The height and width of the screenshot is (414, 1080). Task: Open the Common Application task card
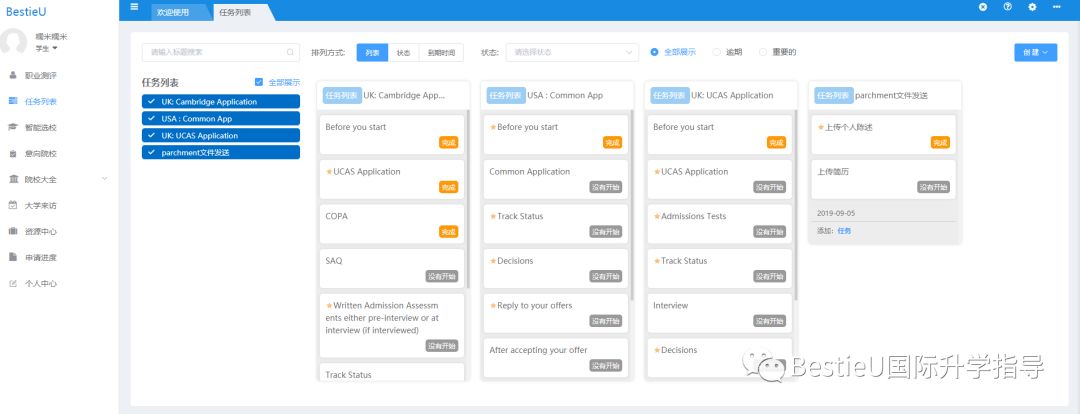pyautogui.click(x=556, y=179)
